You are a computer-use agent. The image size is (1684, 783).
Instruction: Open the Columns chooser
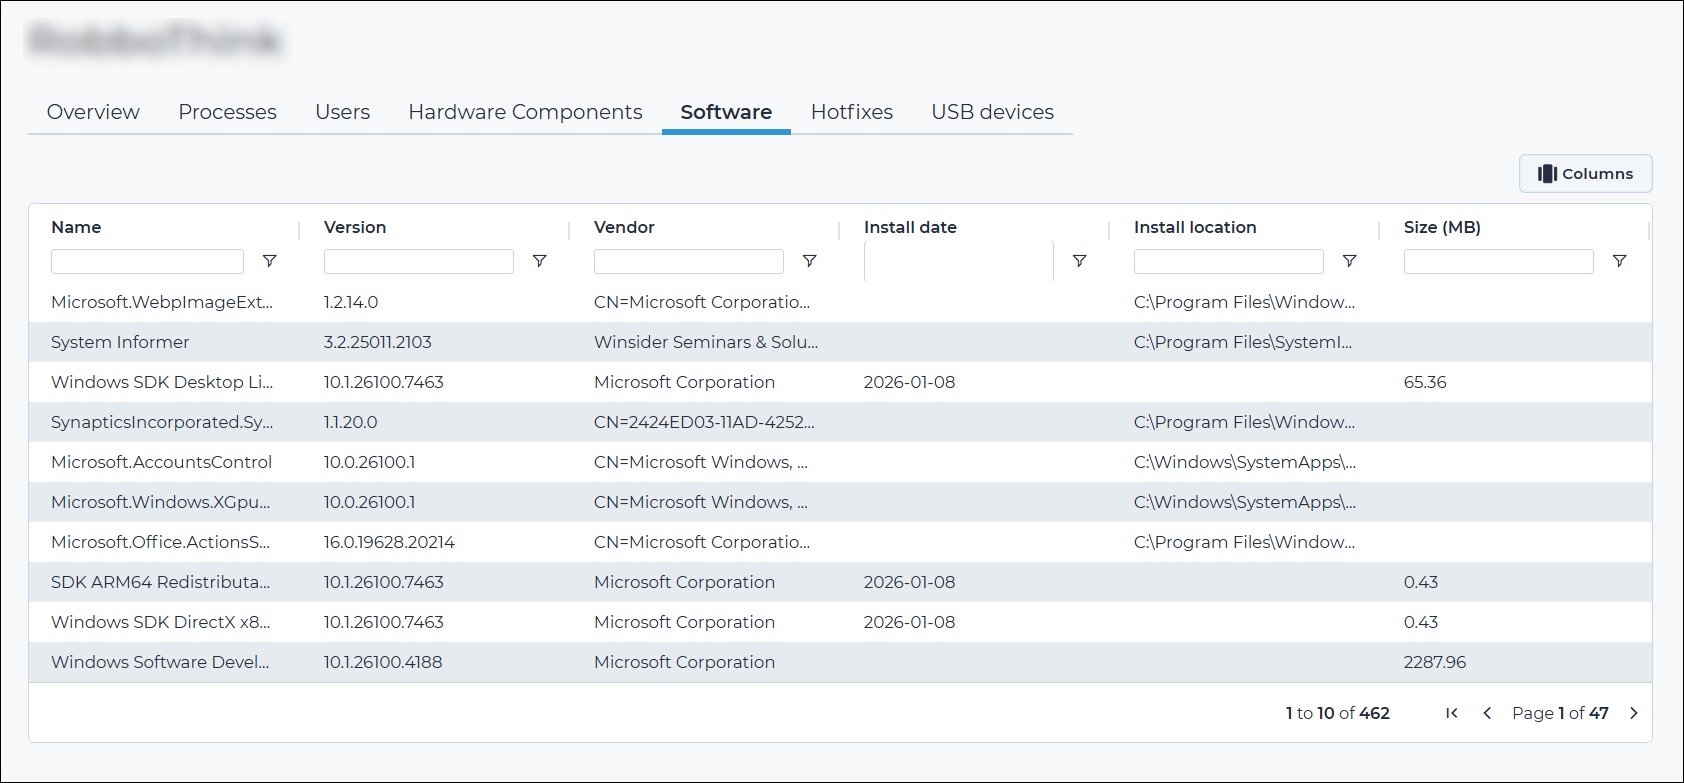pyautogui.click(x=1585, y=174)
